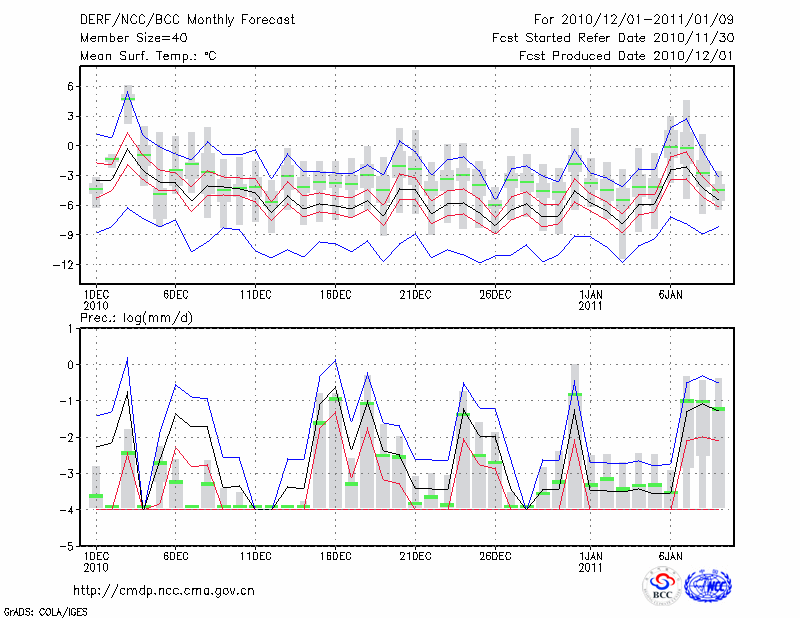Screen dimensions: 800x618
Task: Click the early-December blue line peak in temperature chart
Action: click(x=128, y=88)
